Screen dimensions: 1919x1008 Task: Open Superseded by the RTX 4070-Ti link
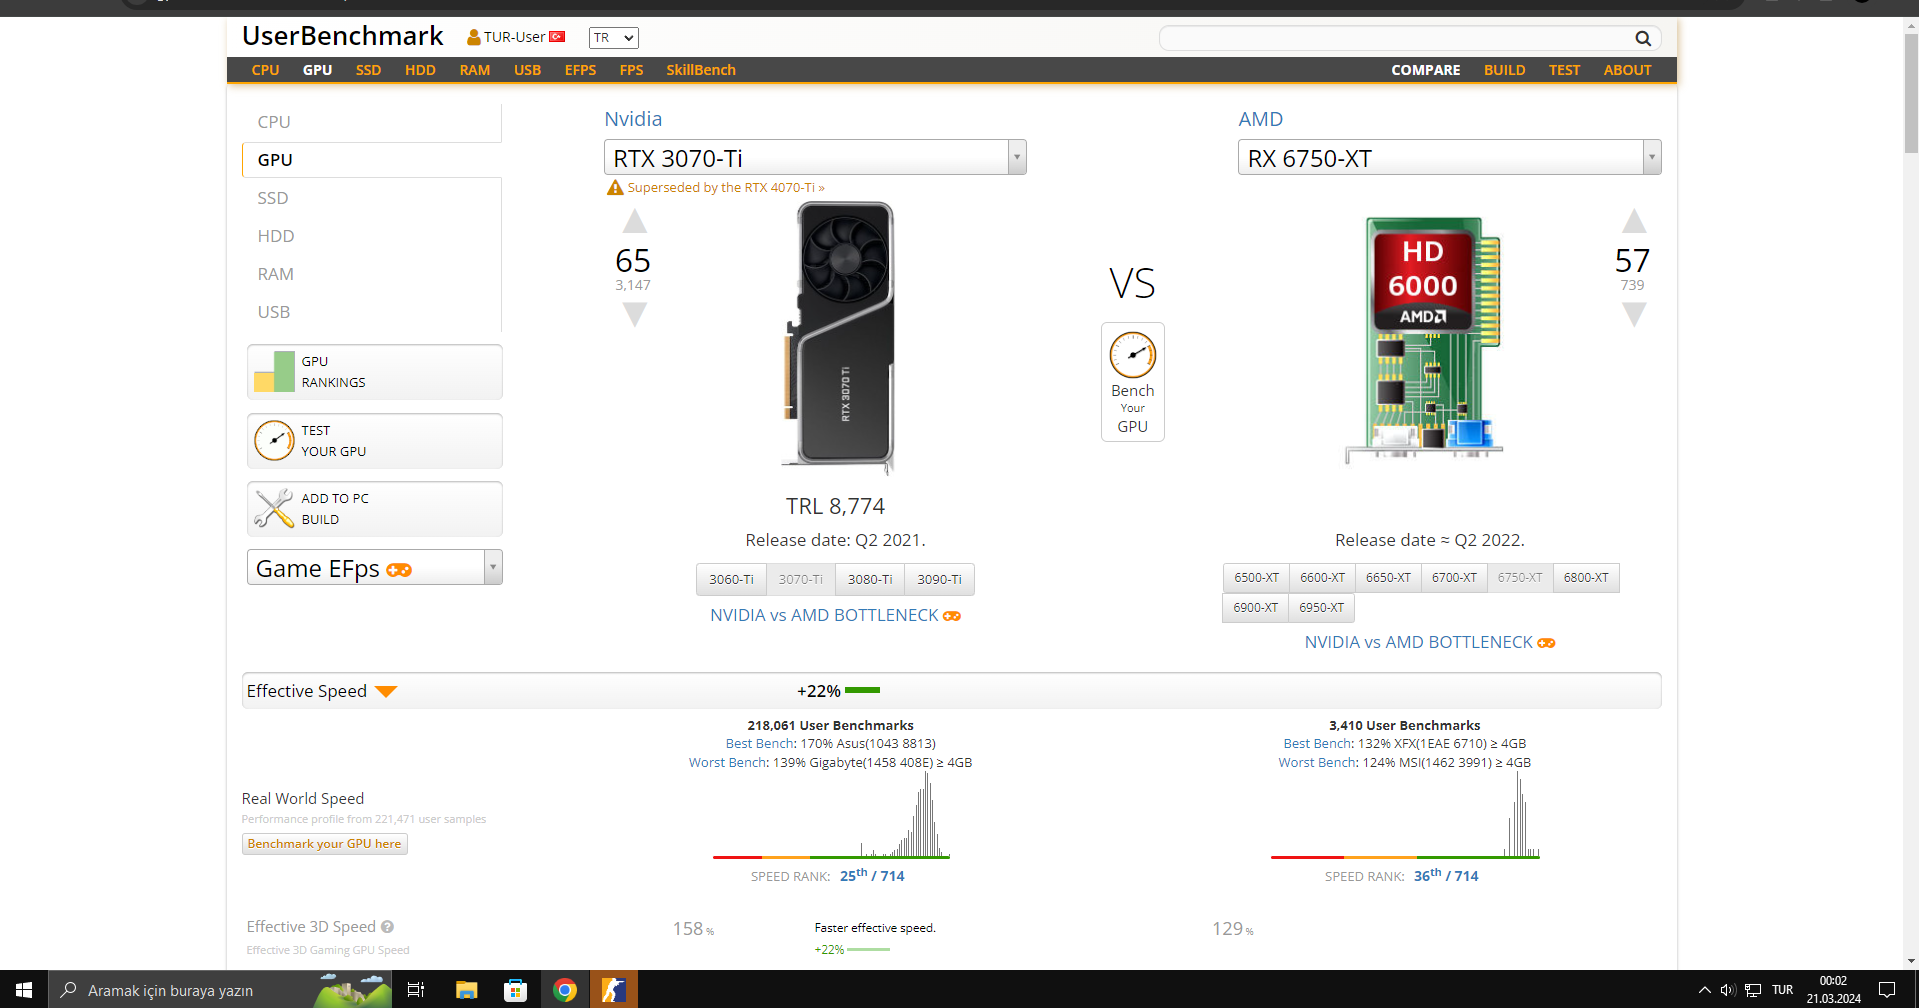pos(726,188)
